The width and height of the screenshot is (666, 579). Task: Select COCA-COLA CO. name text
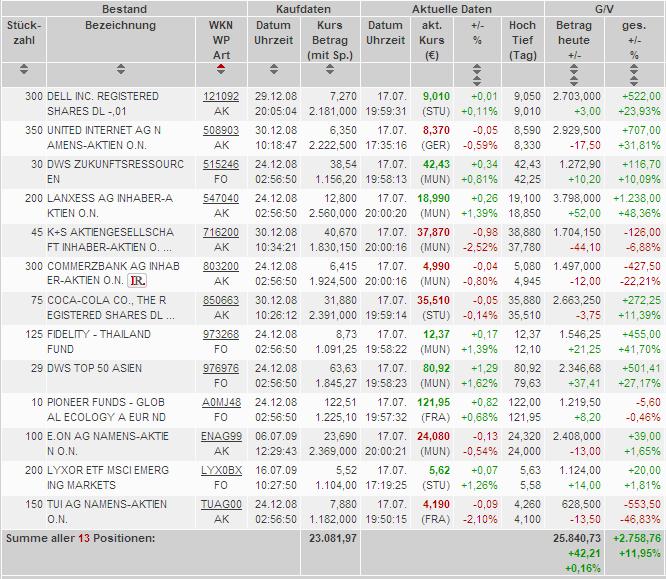tap(111, 308)
